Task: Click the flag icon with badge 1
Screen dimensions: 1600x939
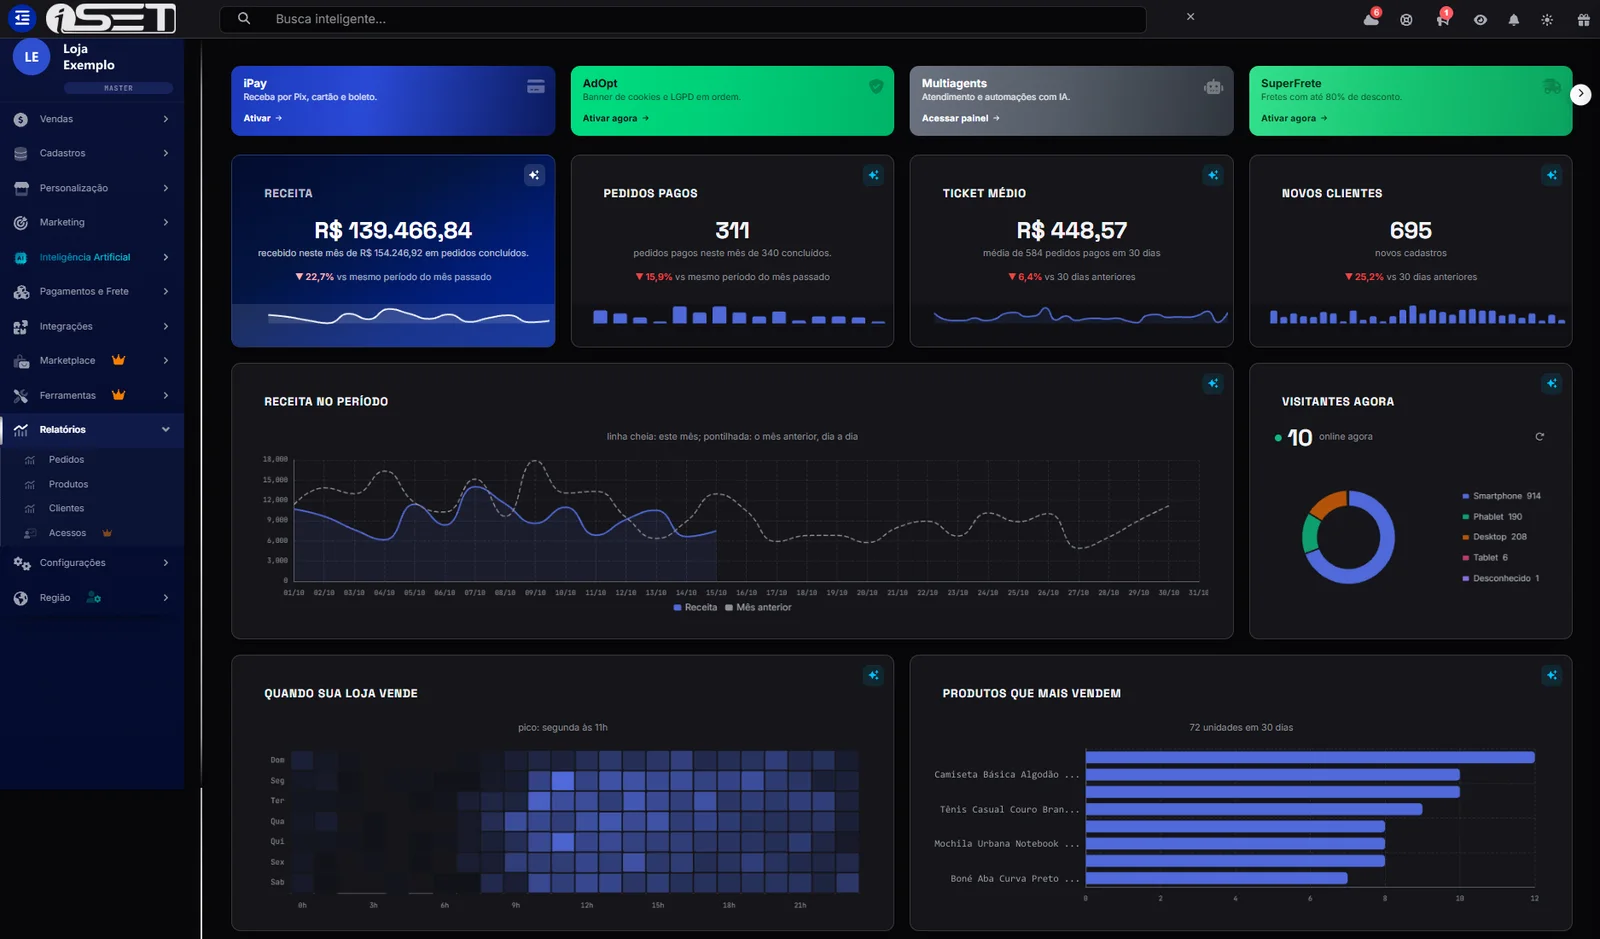Action: tap(1443, 19)
